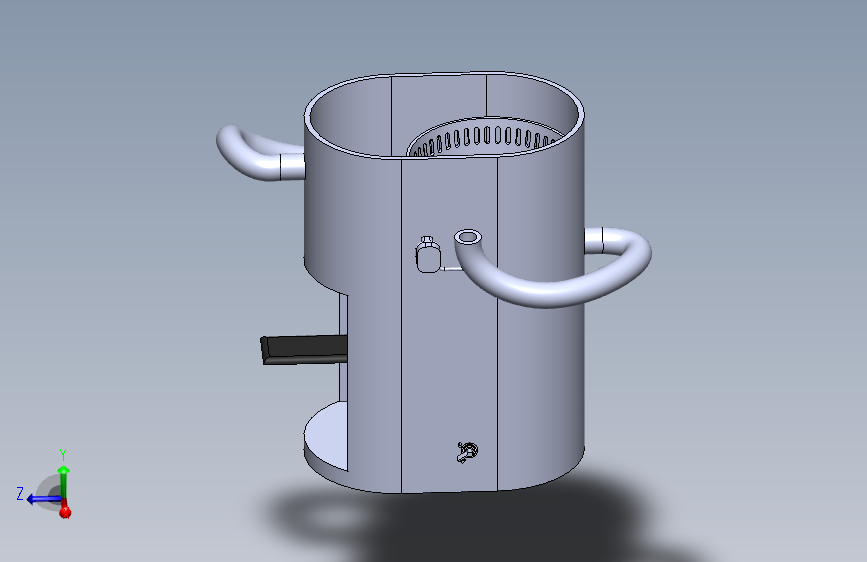Click the green Y axis arrow of triad

point(64,480)
